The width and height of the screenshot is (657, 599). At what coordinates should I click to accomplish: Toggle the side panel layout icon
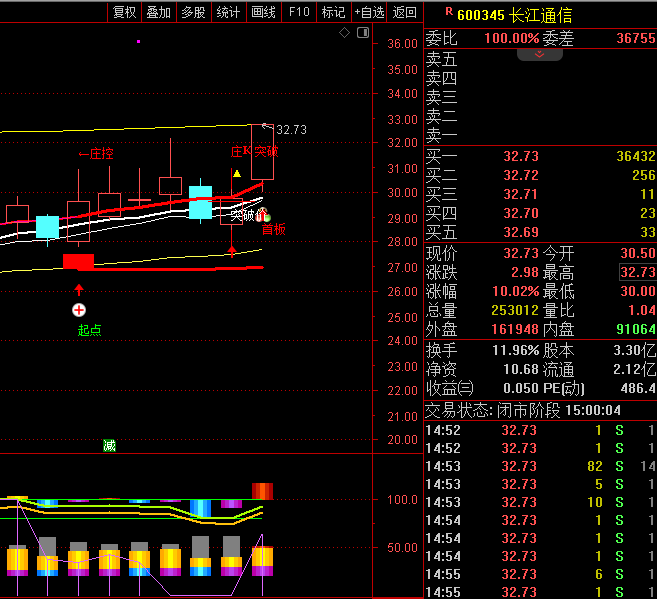[x=360, y=33]
